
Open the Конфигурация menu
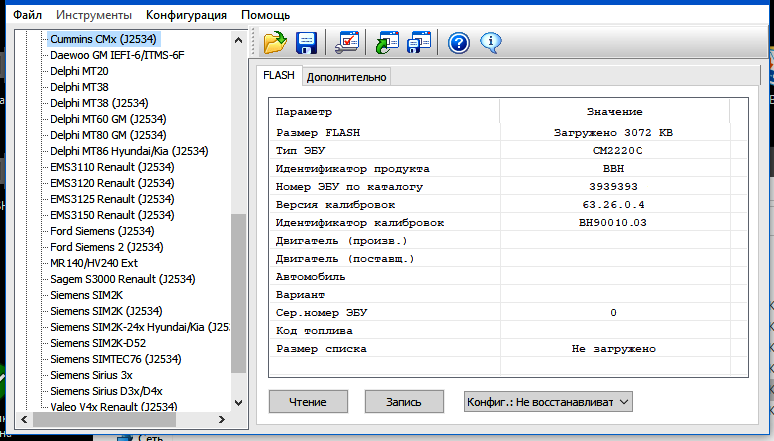tap(186, 15)
